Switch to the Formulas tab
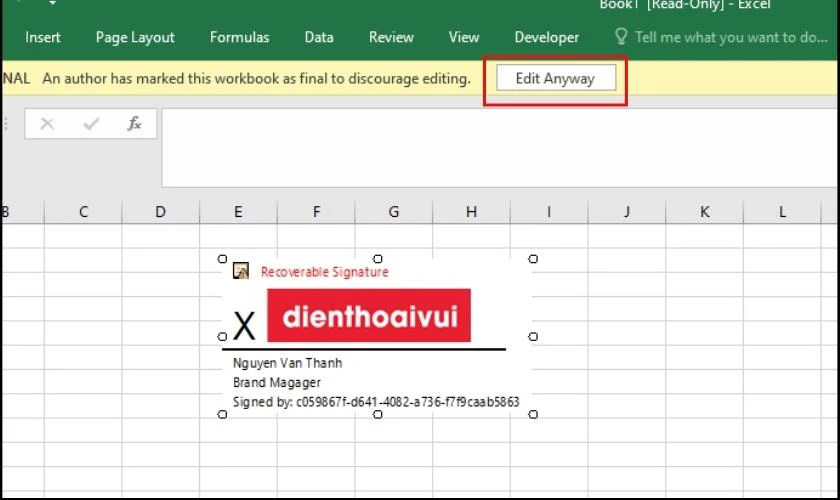 pyautogui.click(x=239, y=38)
